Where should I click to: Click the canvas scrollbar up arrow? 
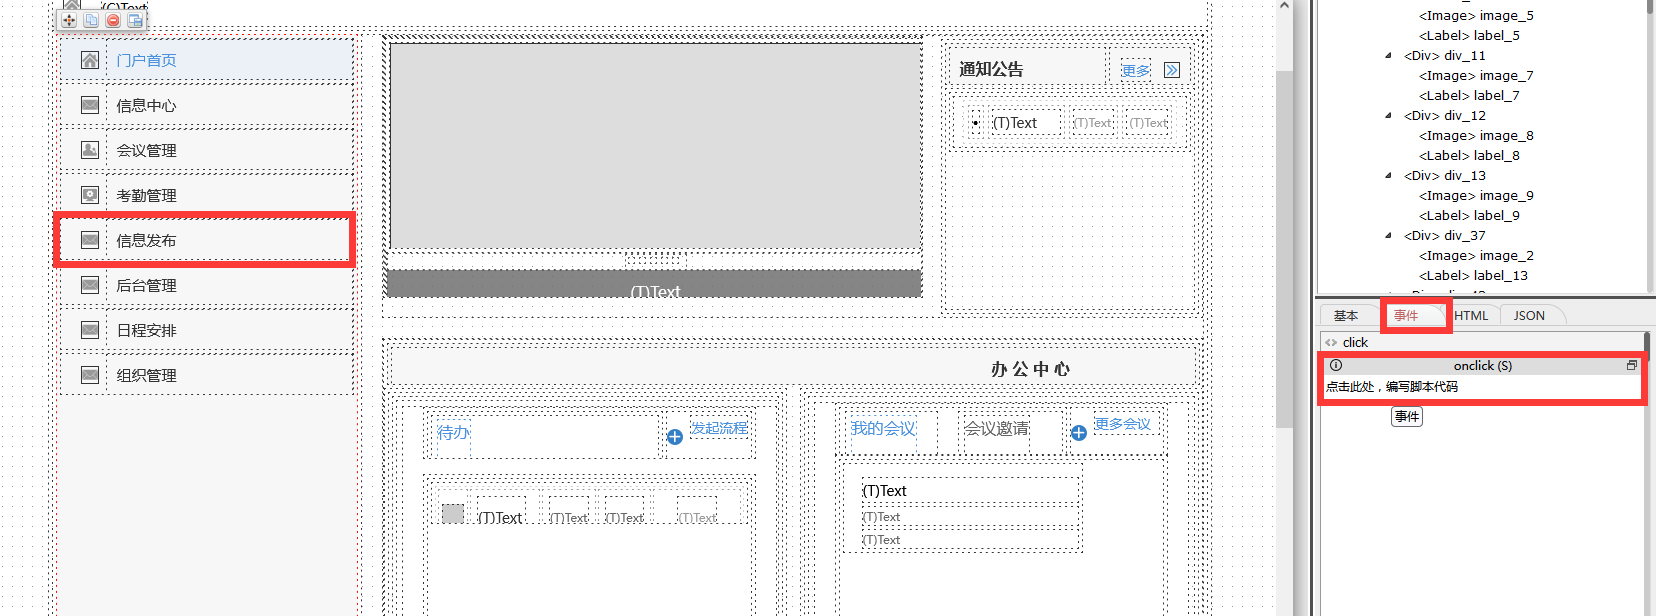click(1284, 6)
